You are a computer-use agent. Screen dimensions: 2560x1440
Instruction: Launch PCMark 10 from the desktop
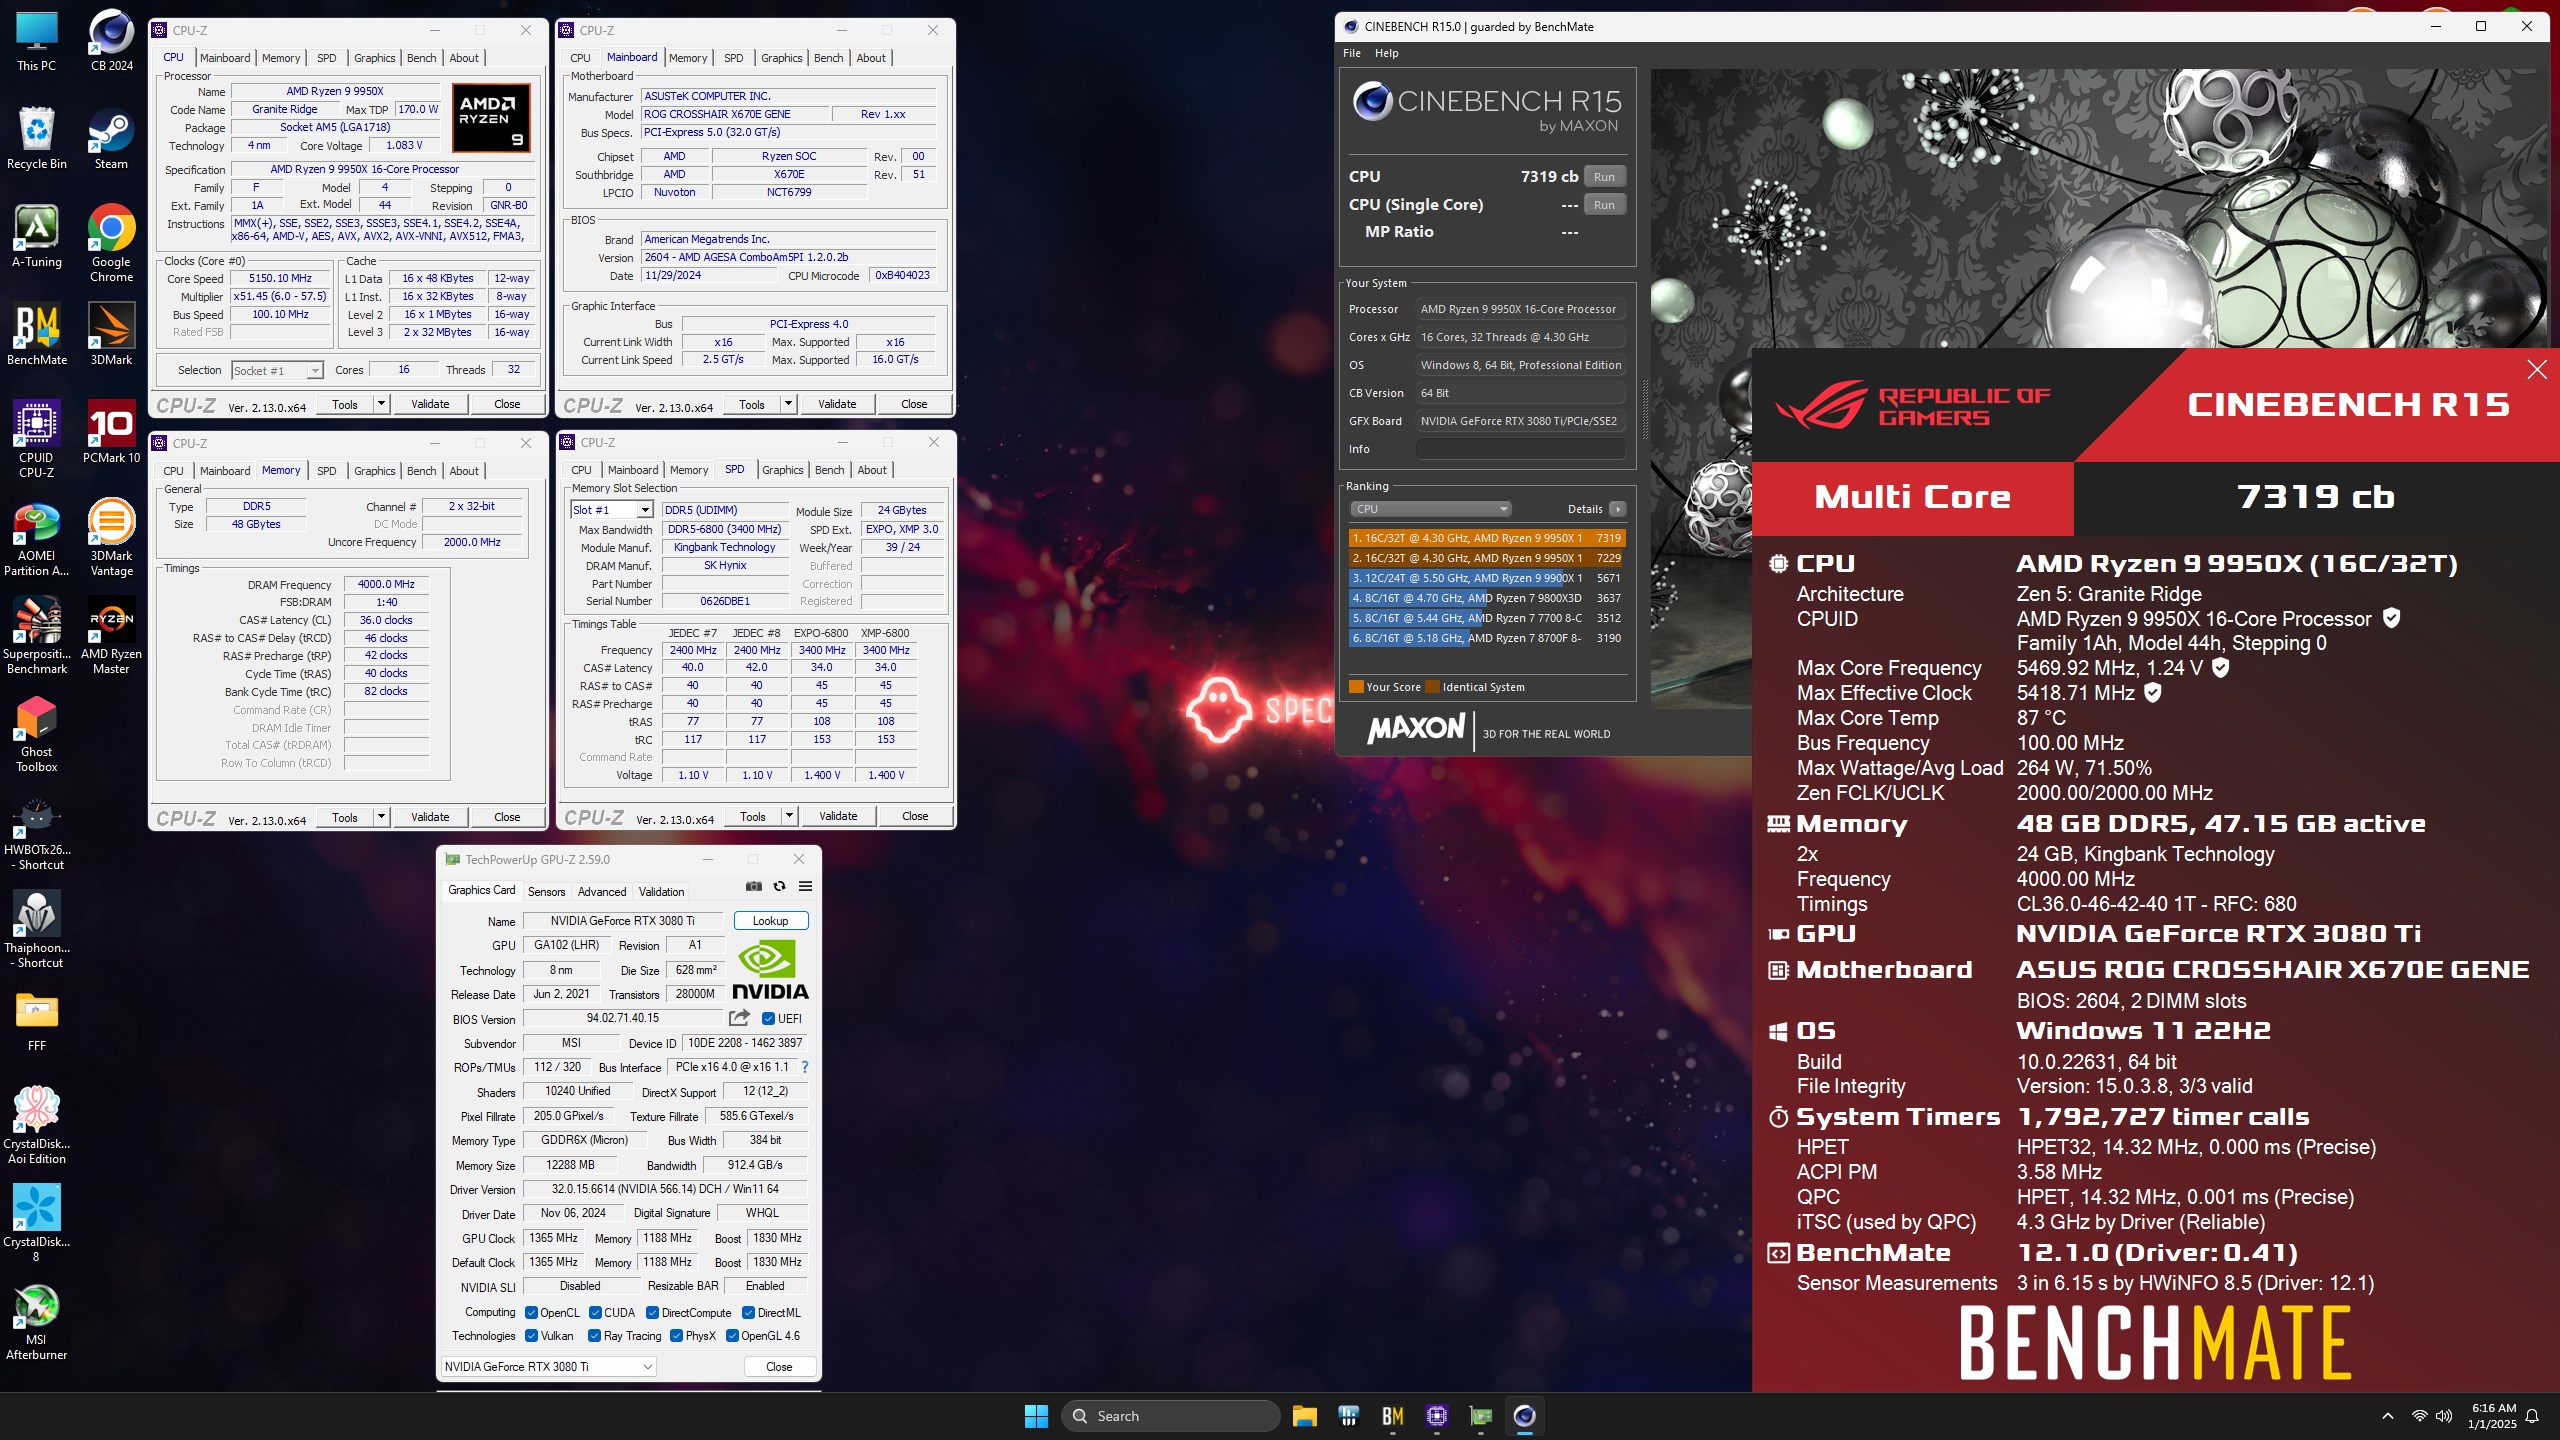point(111,432)
